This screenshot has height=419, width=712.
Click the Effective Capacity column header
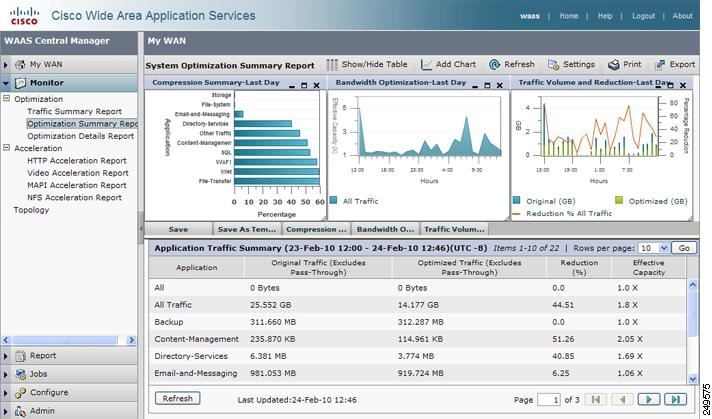pos(648,268)
